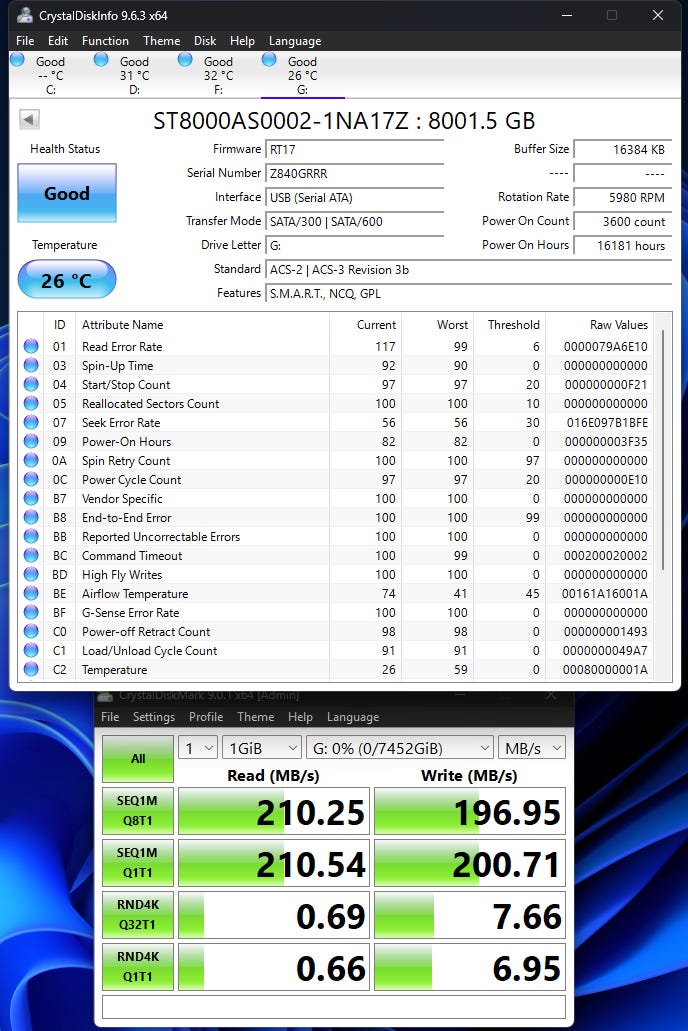Click the 210.25 sequential read result

pyautogui.click(x=274, y=811)
